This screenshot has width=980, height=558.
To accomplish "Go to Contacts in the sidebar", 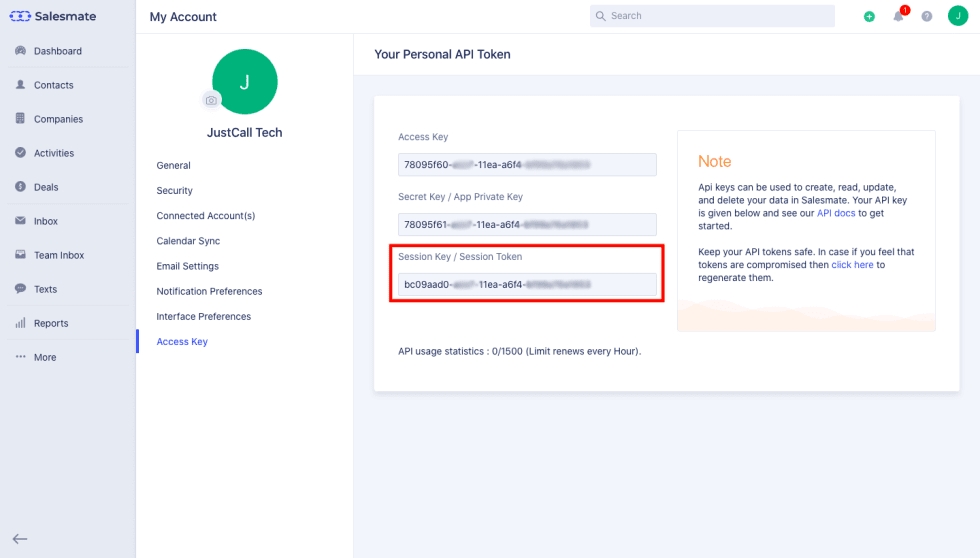I will point(54,85).
